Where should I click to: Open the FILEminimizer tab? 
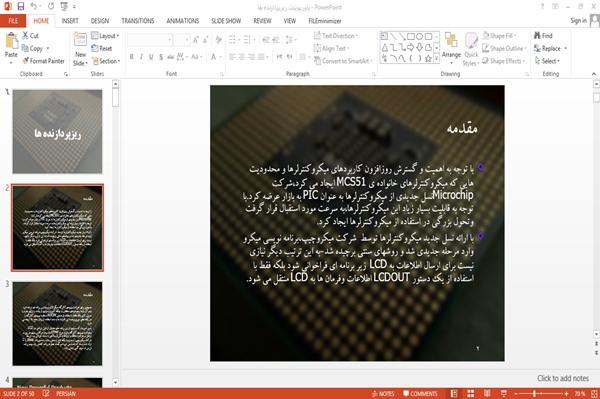(324, 21)
